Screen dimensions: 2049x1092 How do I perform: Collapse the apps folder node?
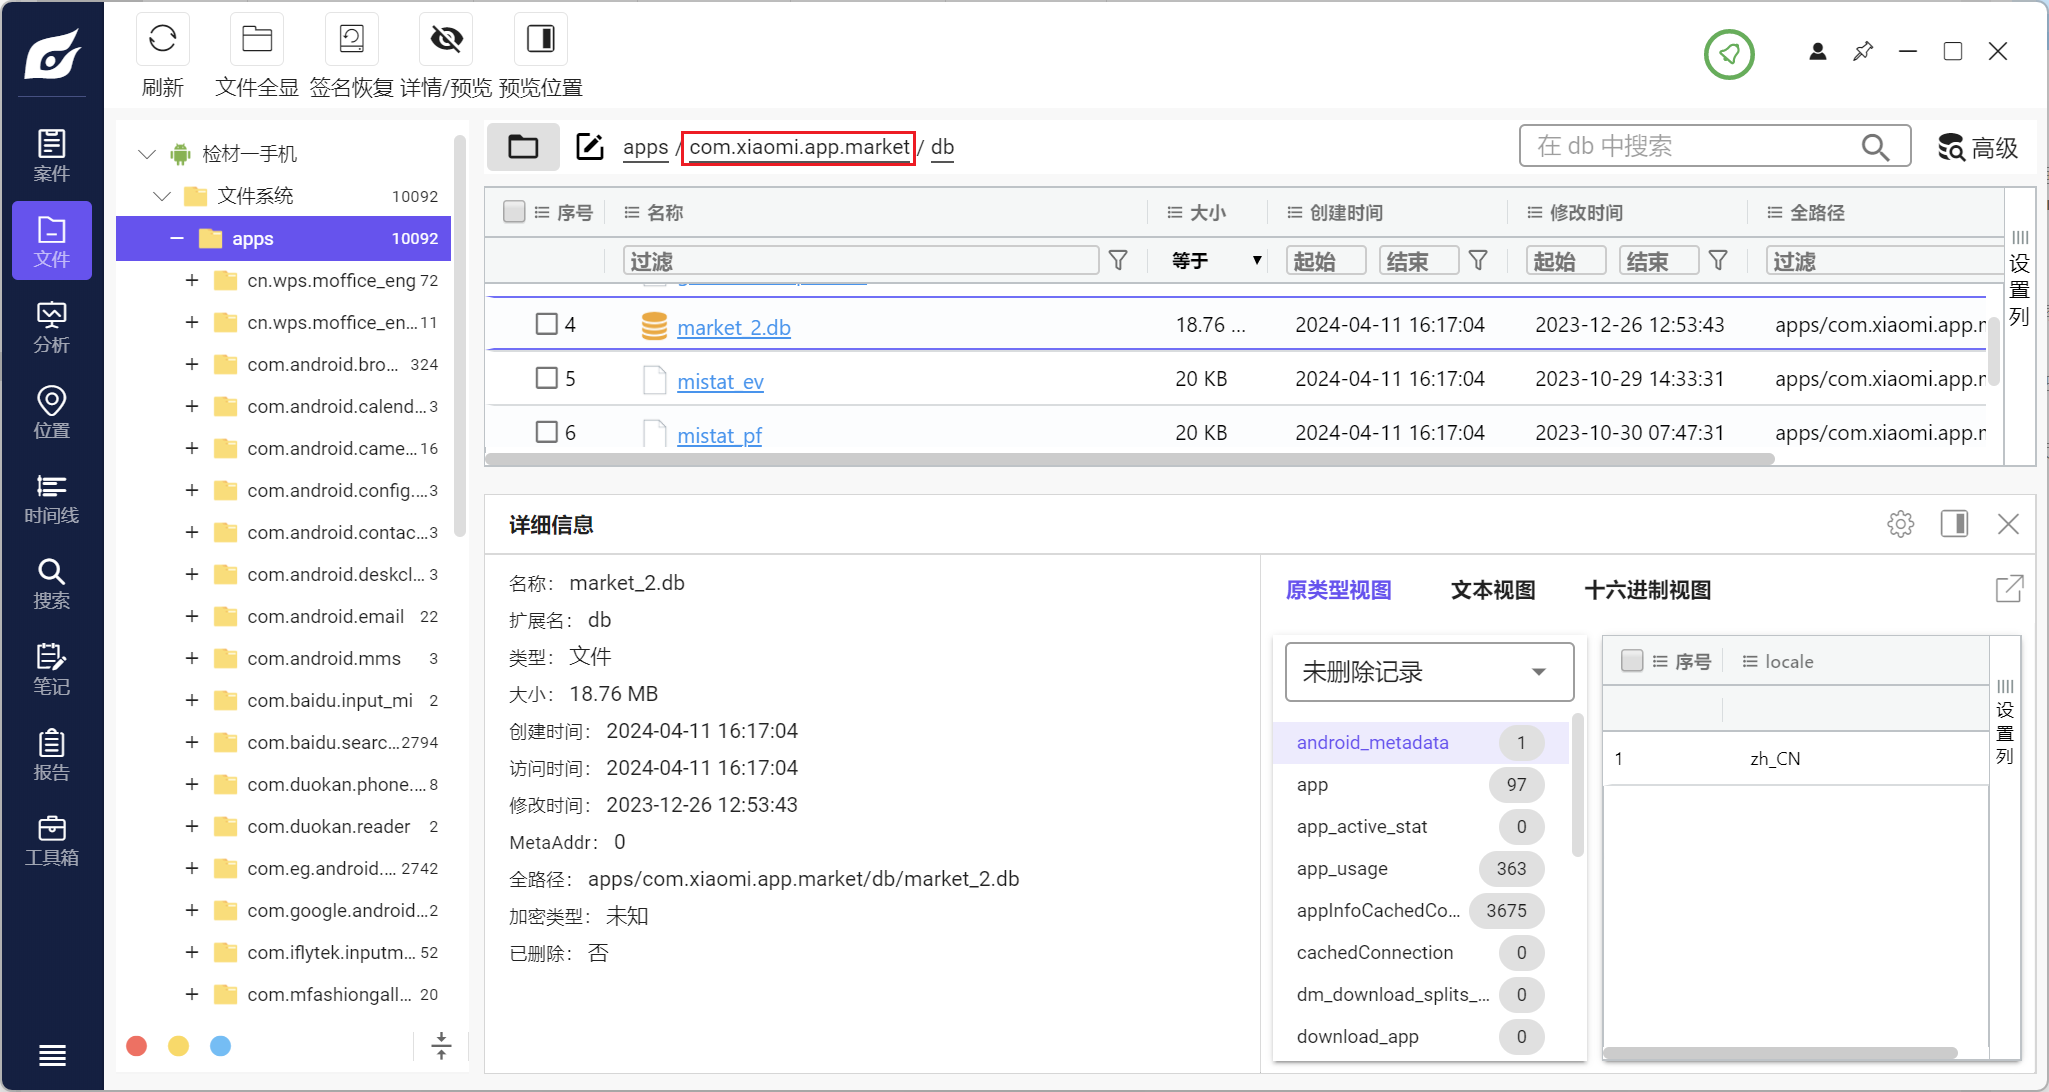[x=177, y=238]
